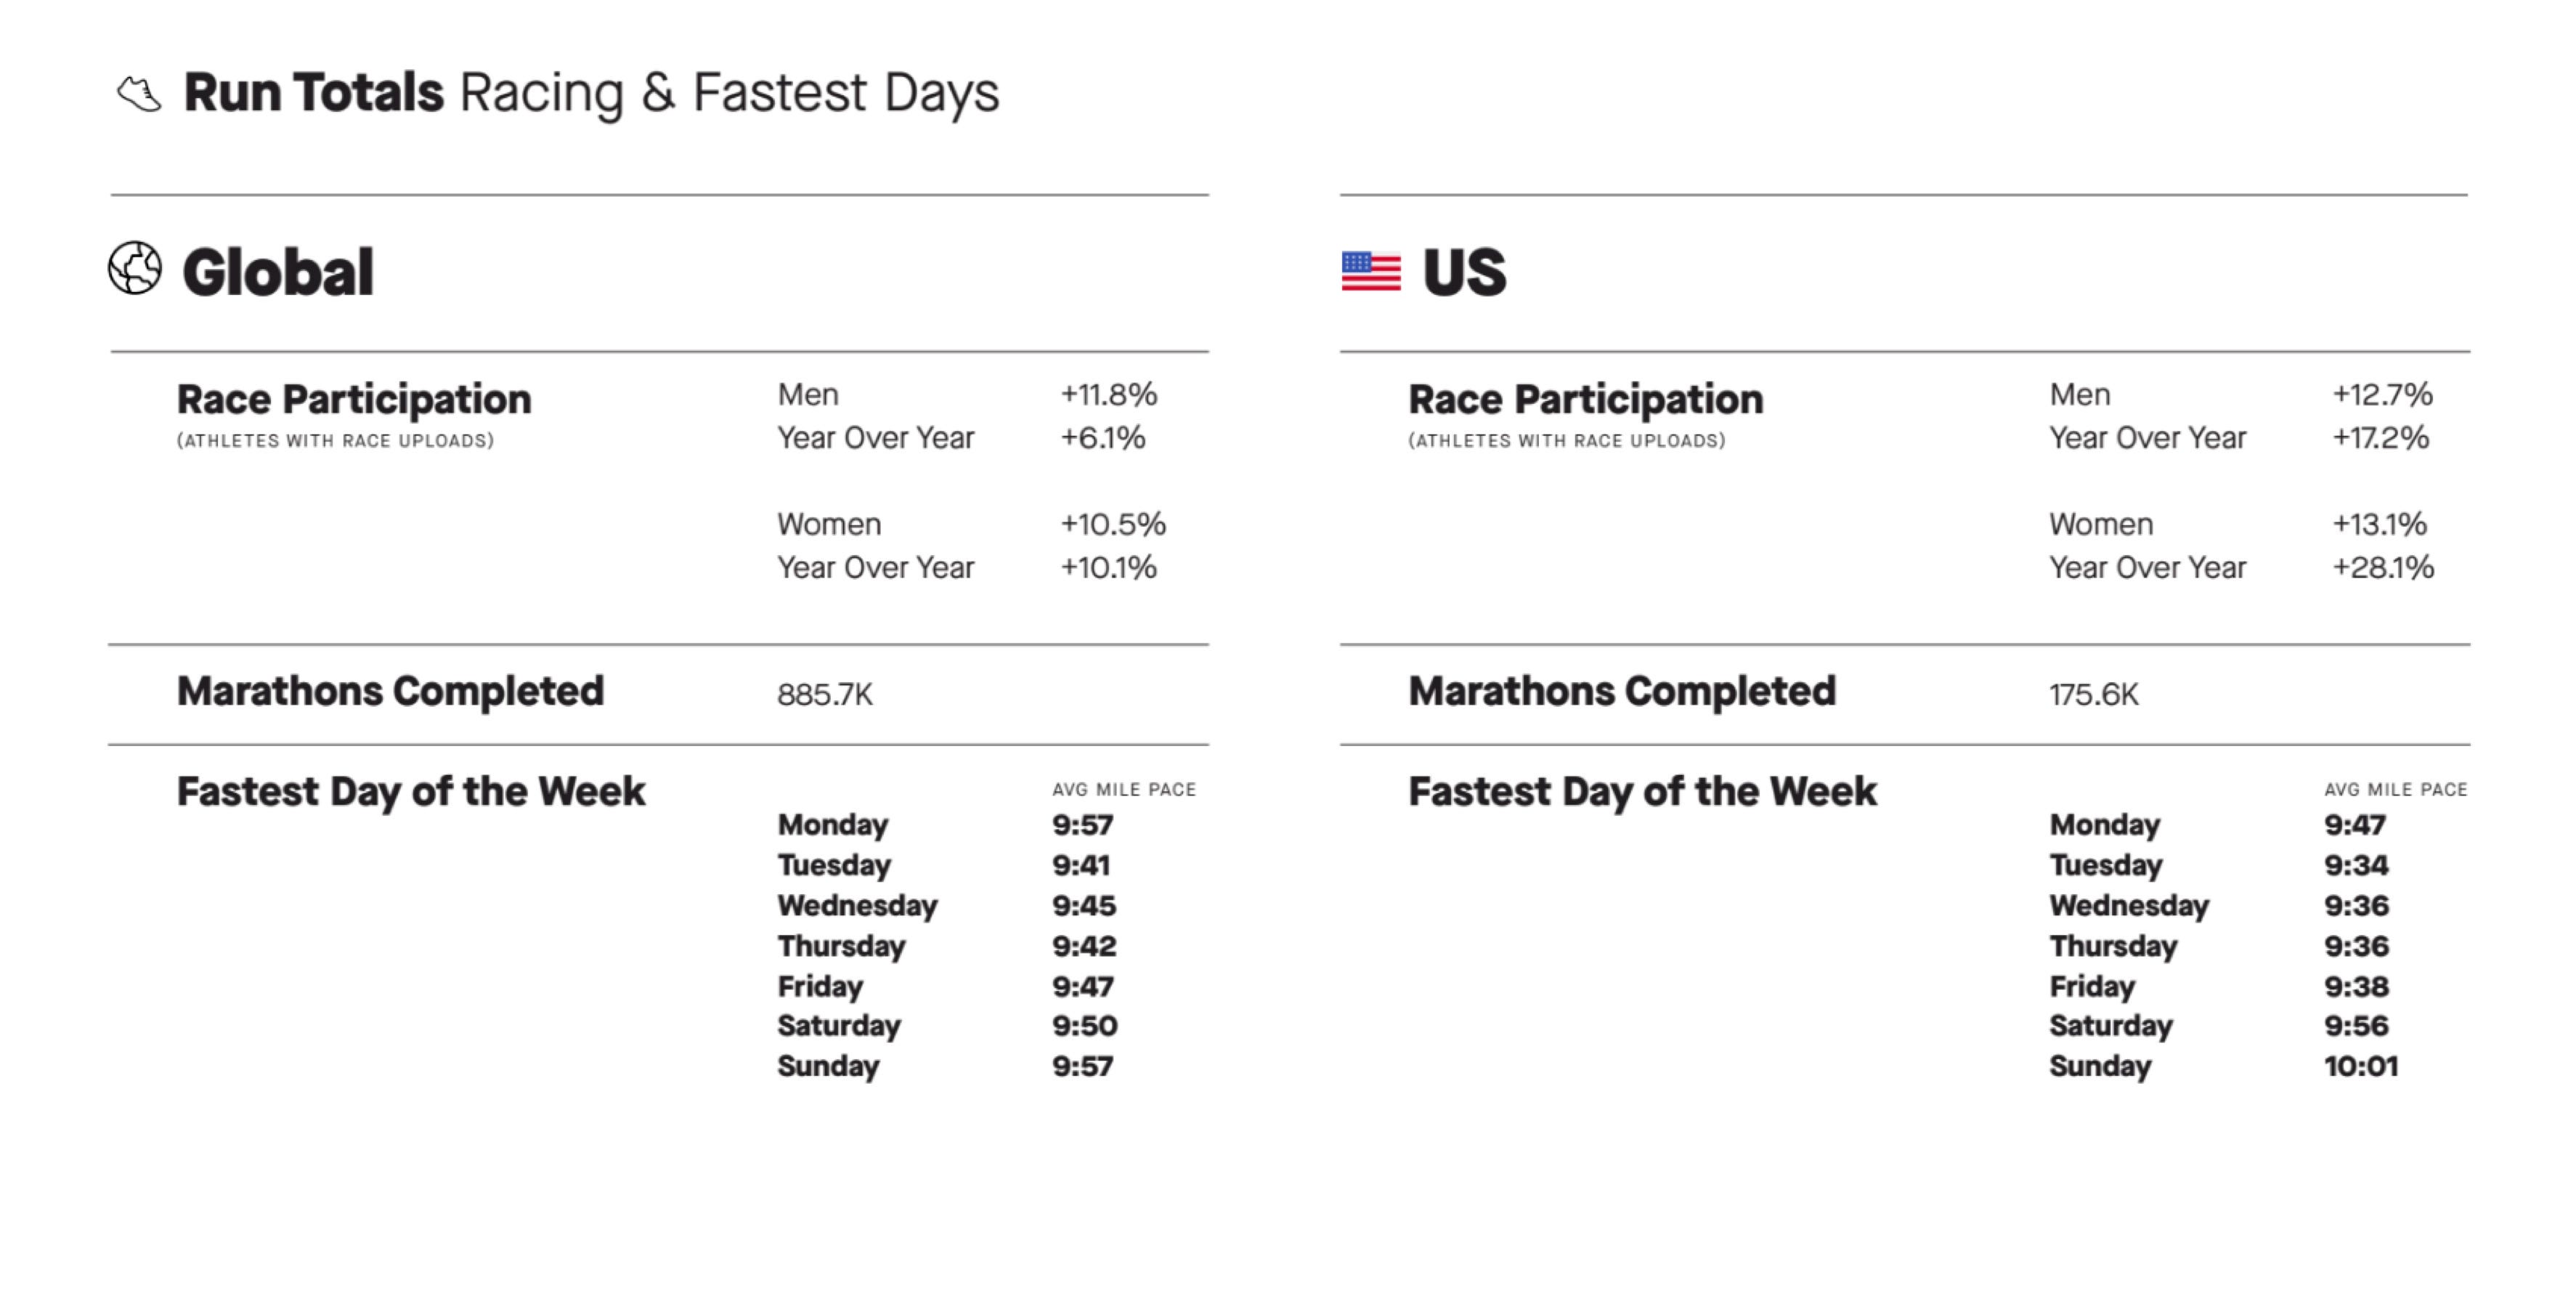Click US Marathons Completed value 175.6K

2094,694
